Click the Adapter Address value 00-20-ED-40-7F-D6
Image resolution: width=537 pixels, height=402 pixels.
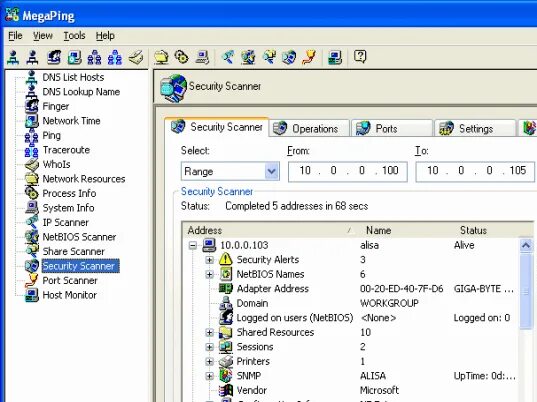pos(401,289)
